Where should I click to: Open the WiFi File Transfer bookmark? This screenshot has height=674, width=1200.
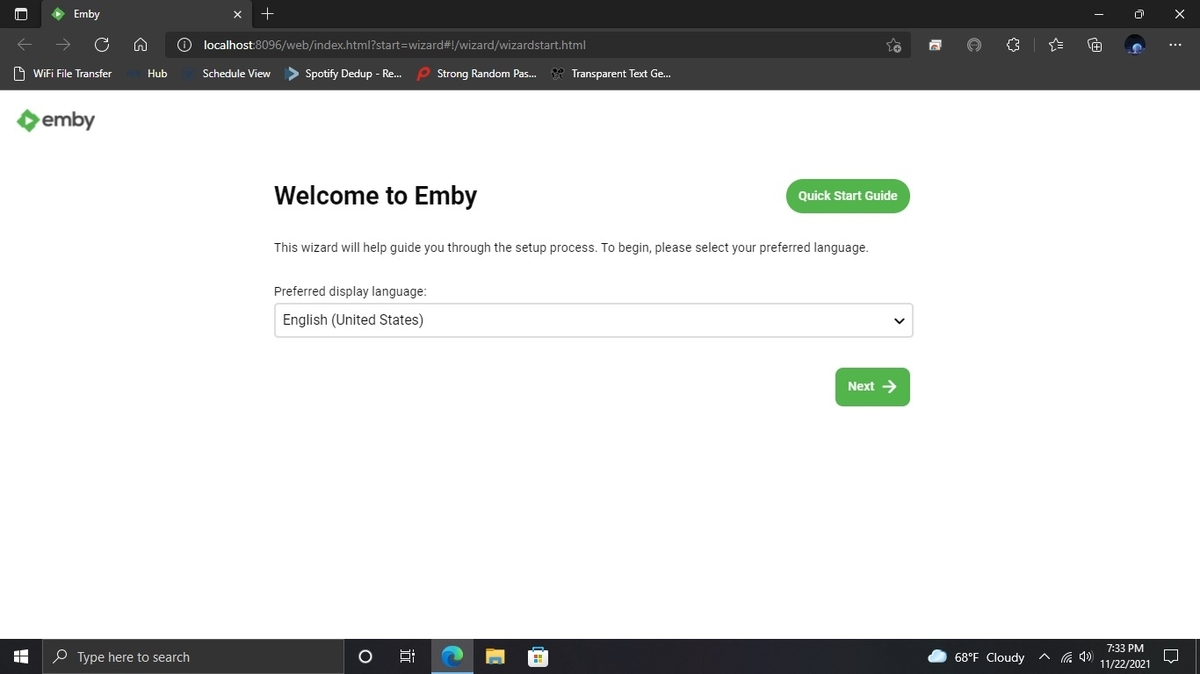(x=62, y=74)
